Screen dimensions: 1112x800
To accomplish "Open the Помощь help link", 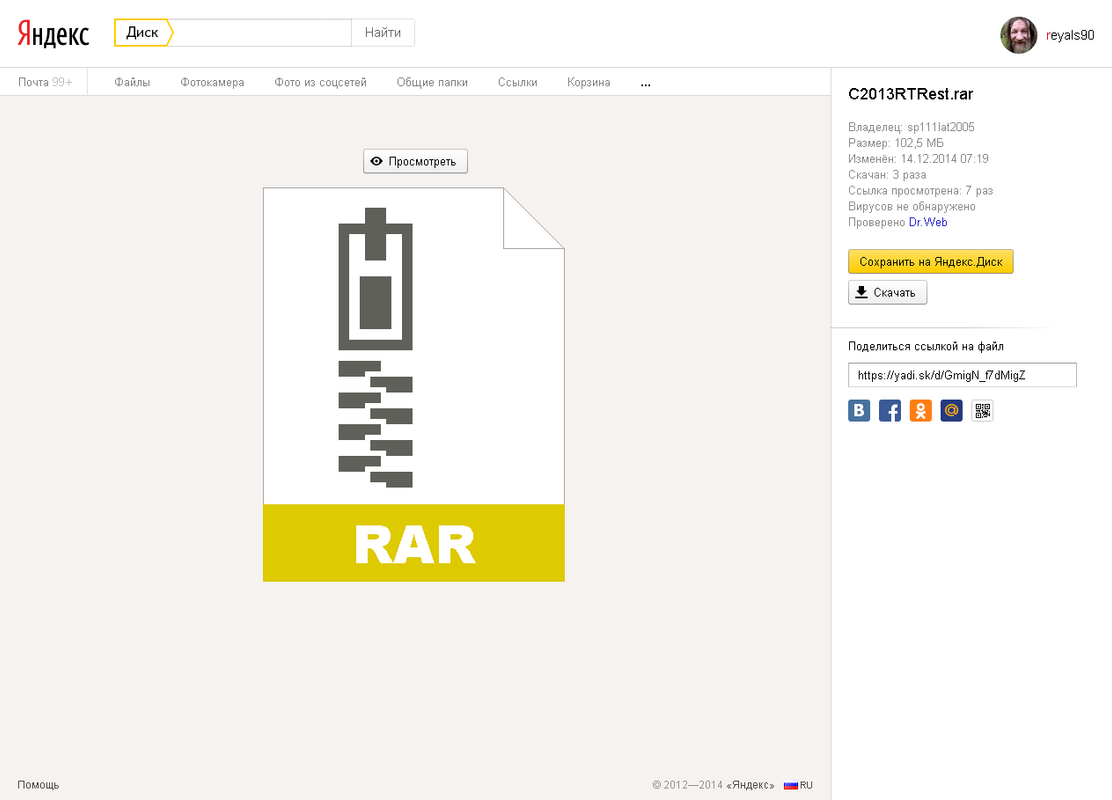I will [x=38, y=784].
